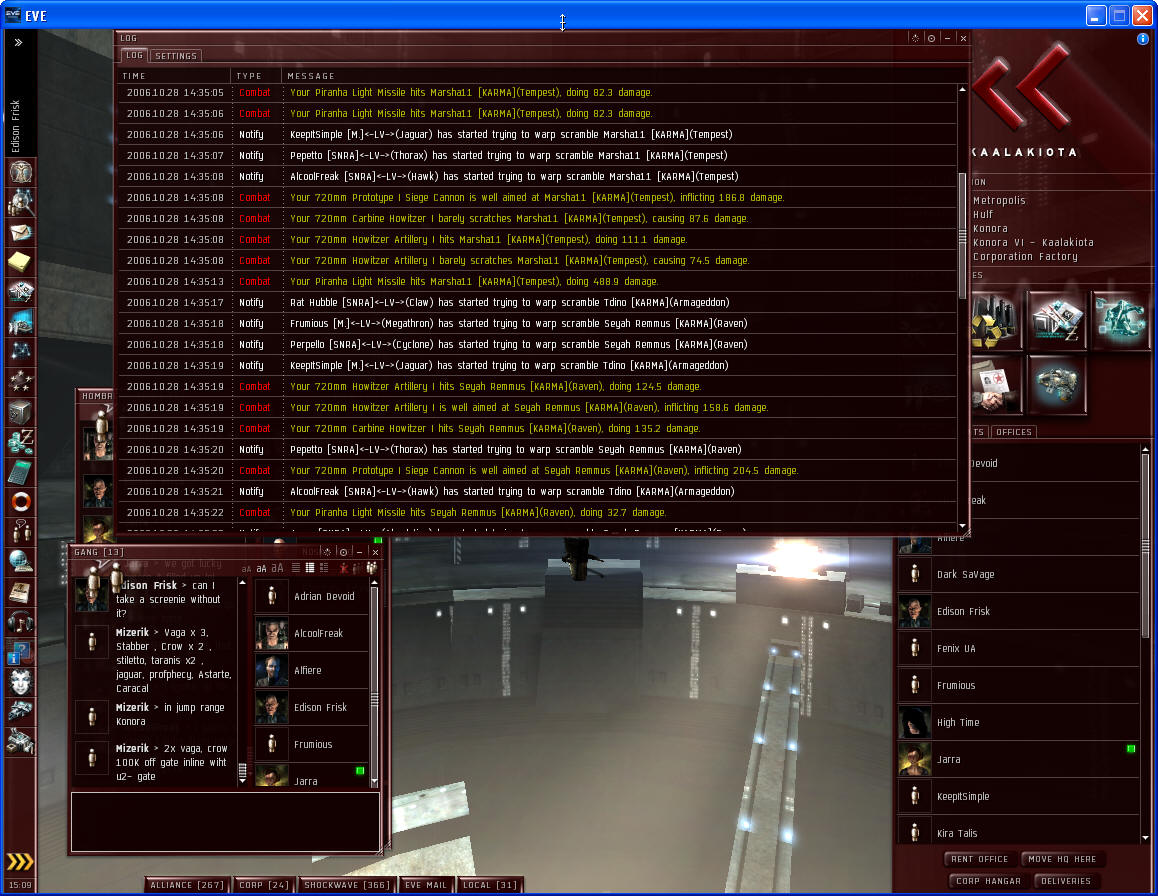Open the Help lifebuoy sidebar icon
The height and width of the screenshot is (896, 1158).
pos(21,502)
